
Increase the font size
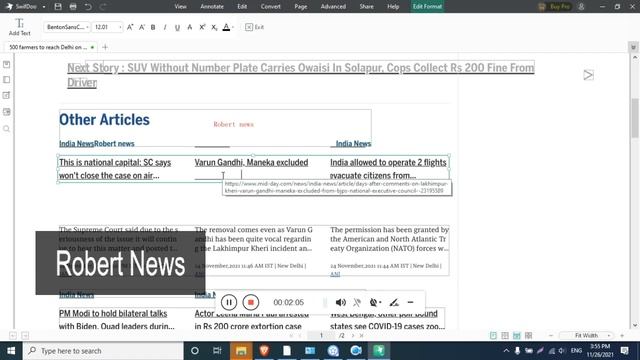coord(130,27)
